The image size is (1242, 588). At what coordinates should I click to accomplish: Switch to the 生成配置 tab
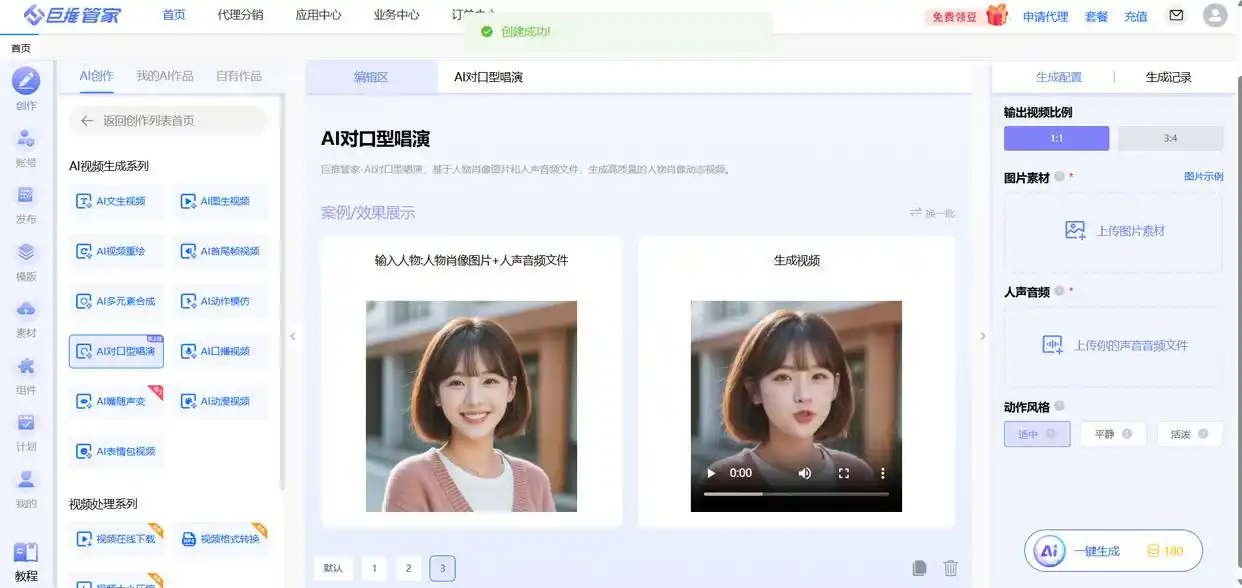[x=1059, y=77]
